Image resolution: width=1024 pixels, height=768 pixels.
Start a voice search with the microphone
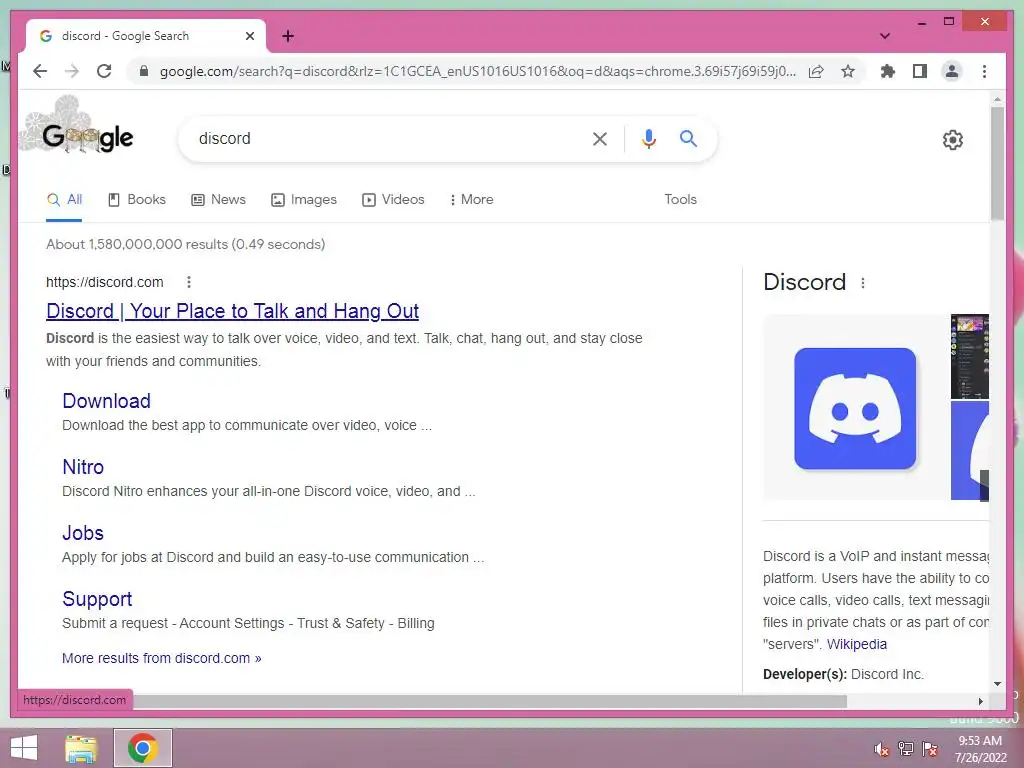[648, 138]
